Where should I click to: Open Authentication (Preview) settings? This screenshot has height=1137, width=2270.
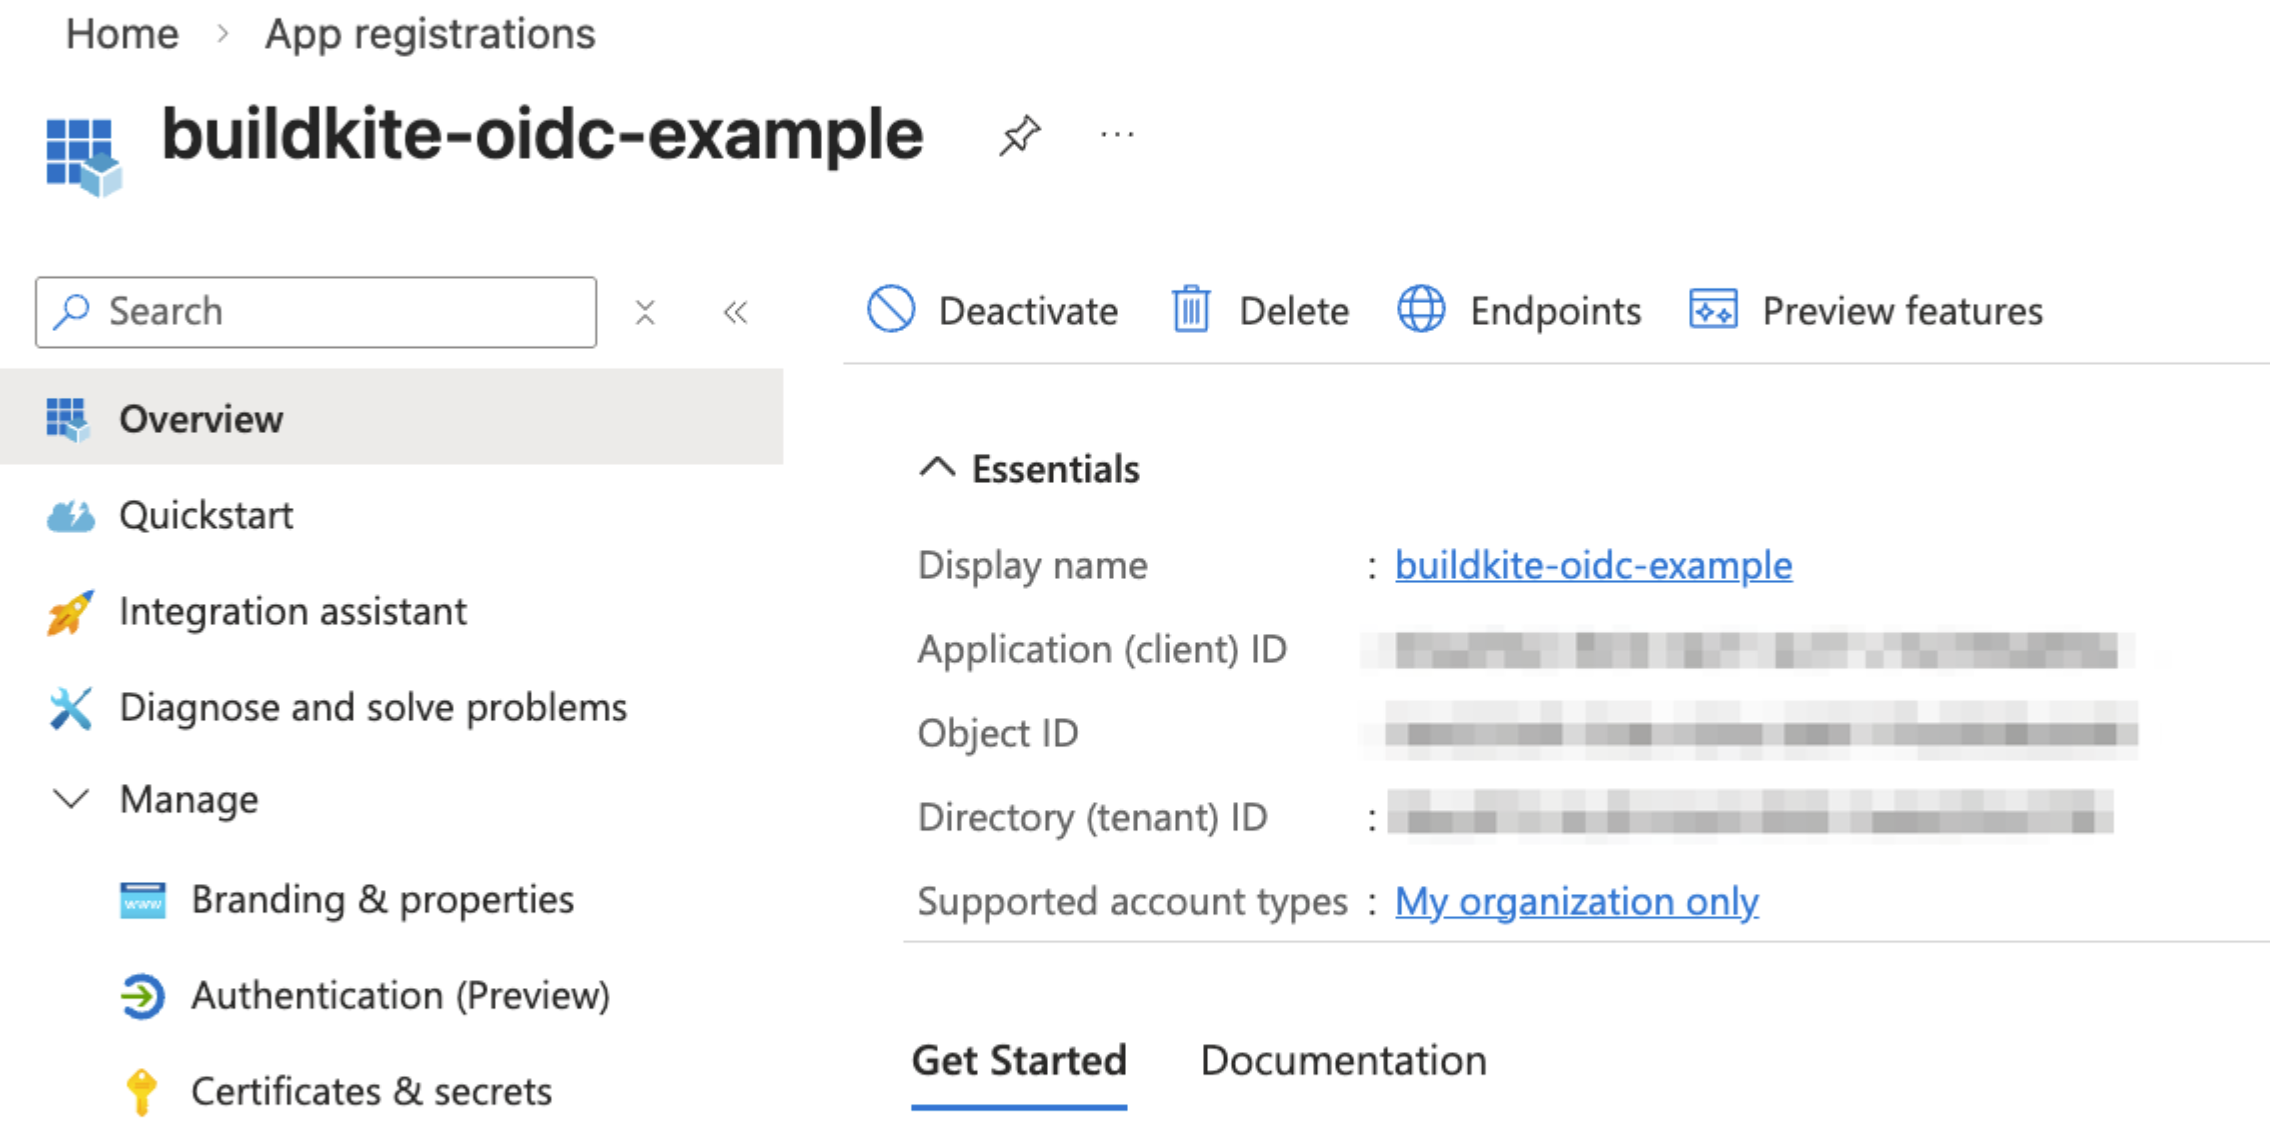(400, 995)
